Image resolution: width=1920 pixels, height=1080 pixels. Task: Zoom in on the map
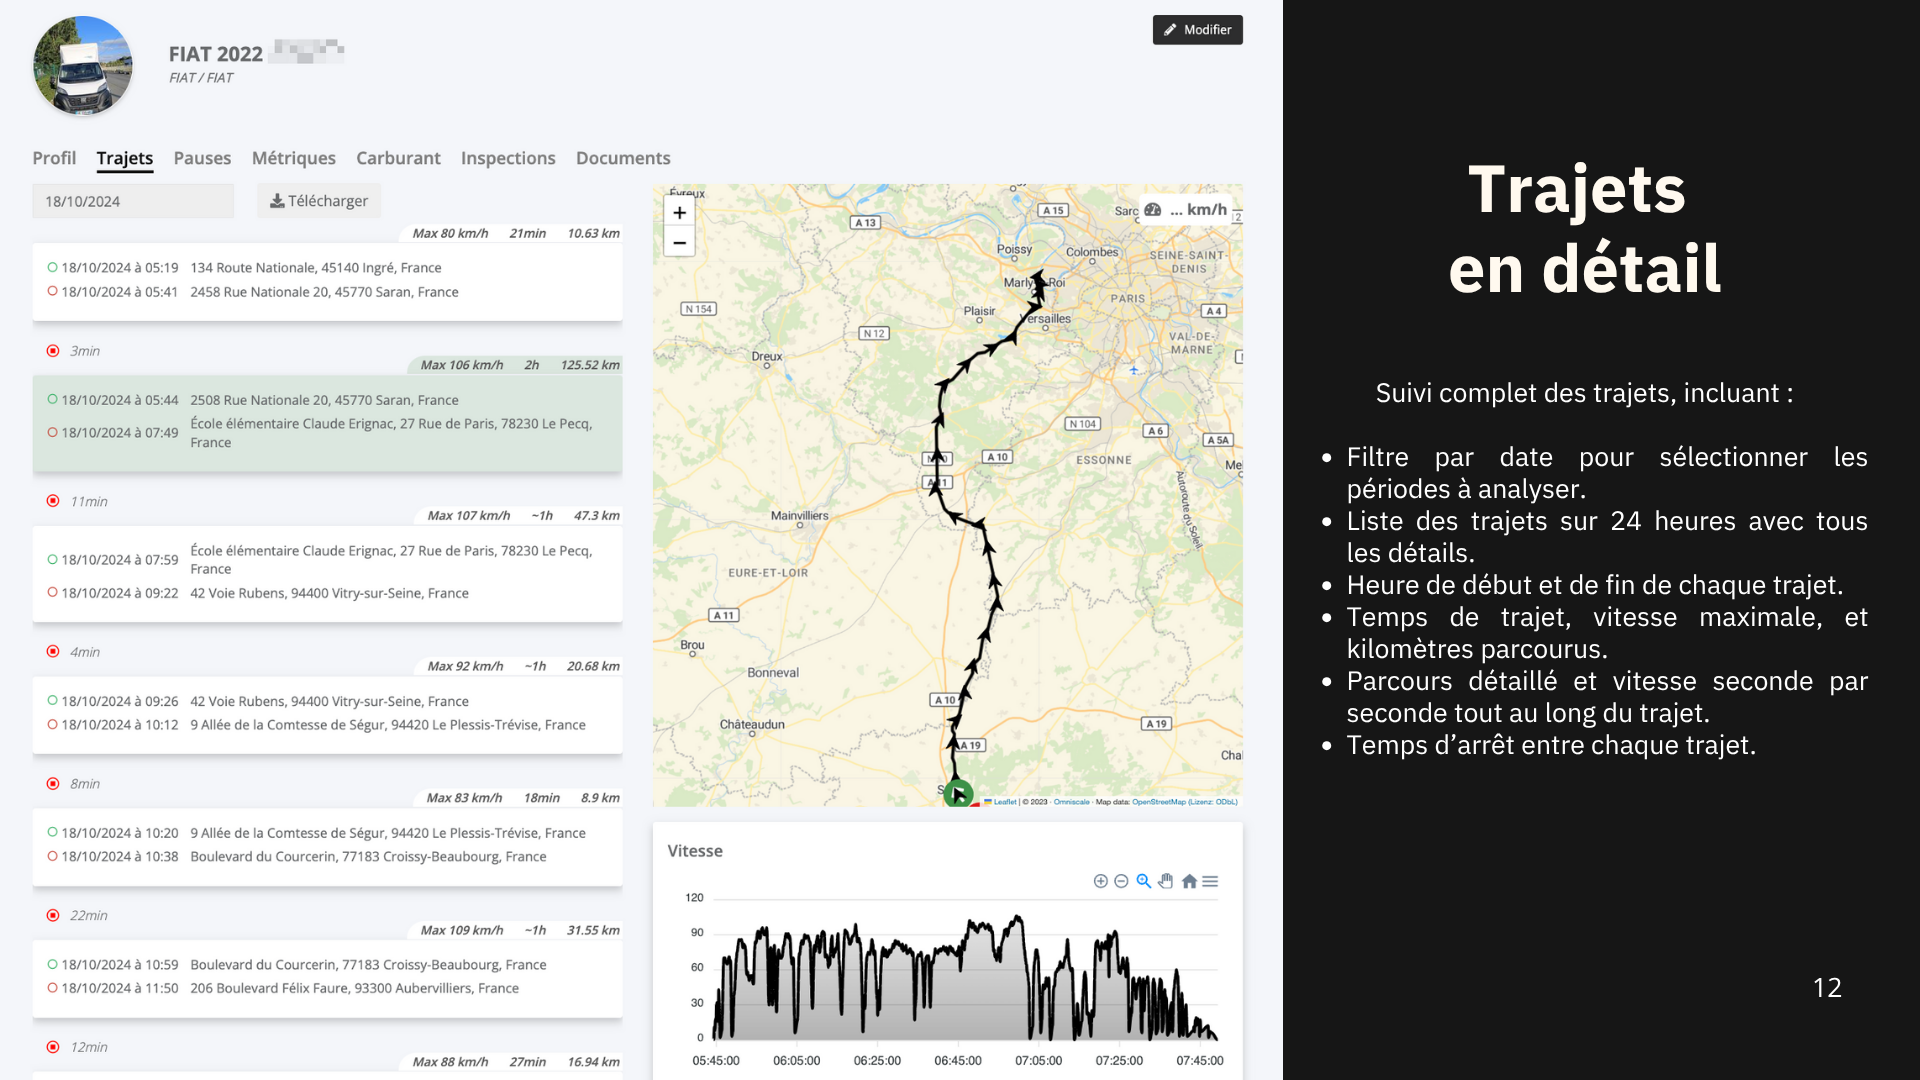click(x=679, y=212)
